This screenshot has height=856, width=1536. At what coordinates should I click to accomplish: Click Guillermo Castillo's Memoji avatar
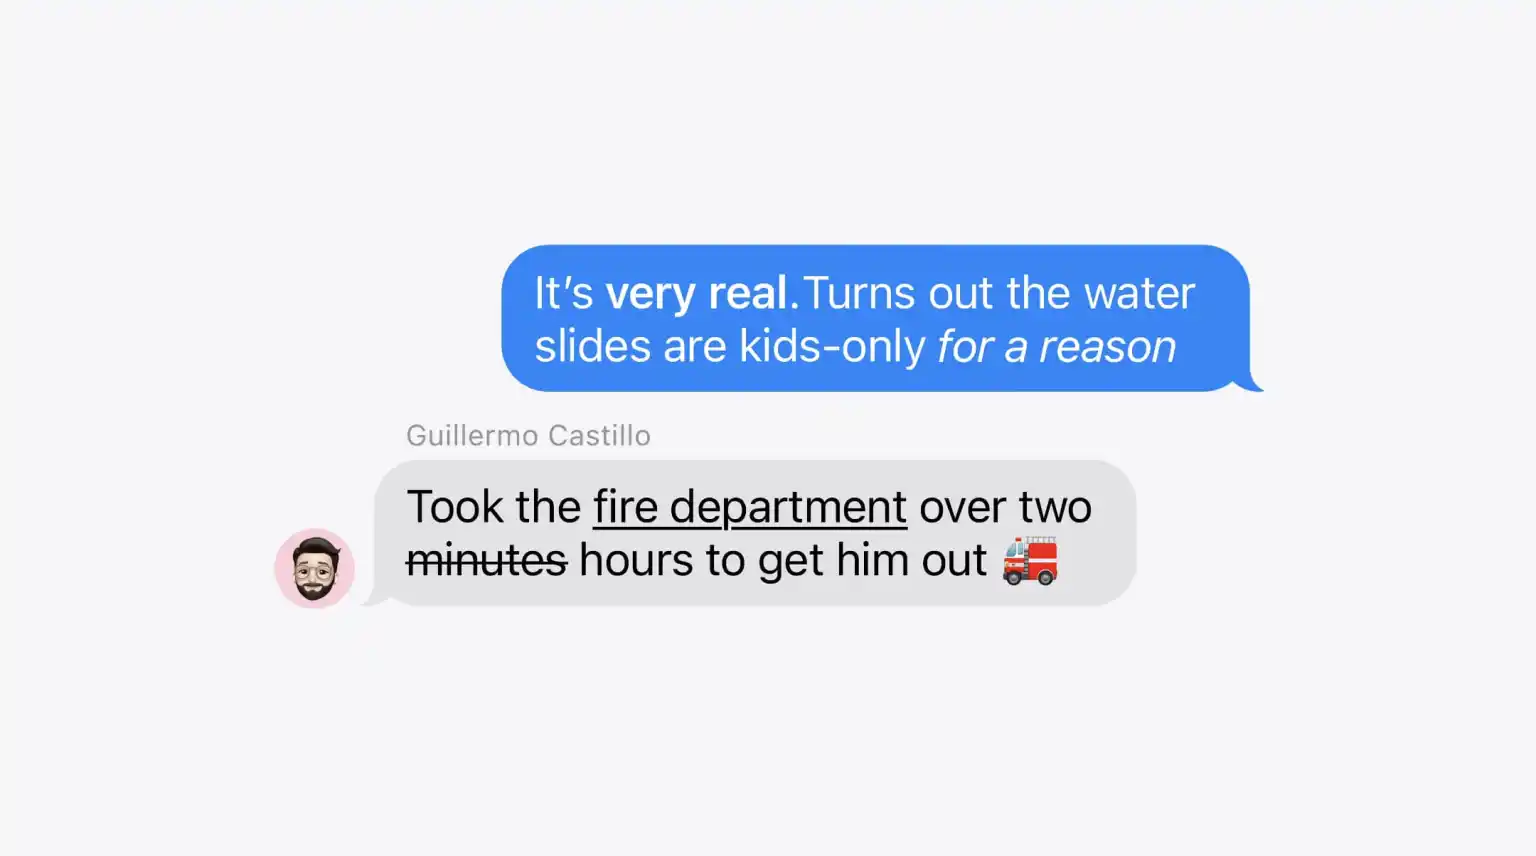314,568
